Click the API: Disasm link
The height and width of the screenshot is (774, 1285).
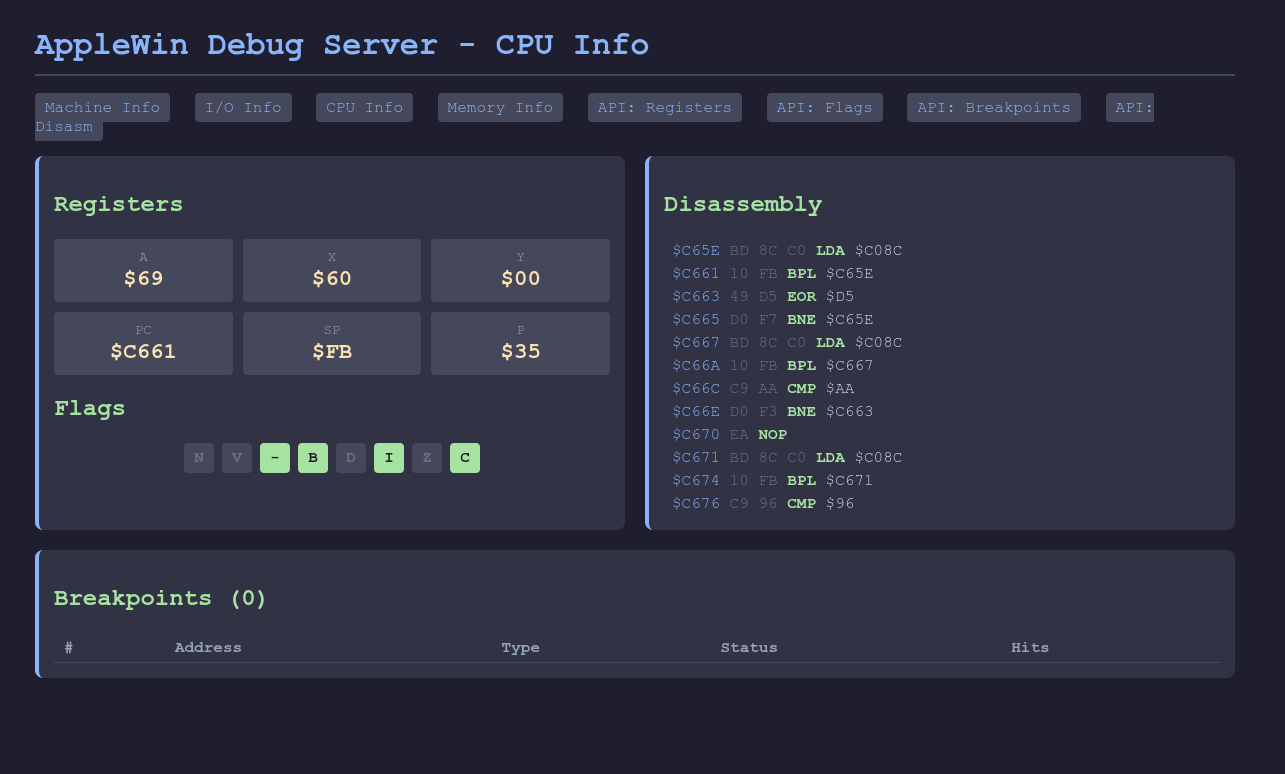pyautogui.click(x=68, y=128)
